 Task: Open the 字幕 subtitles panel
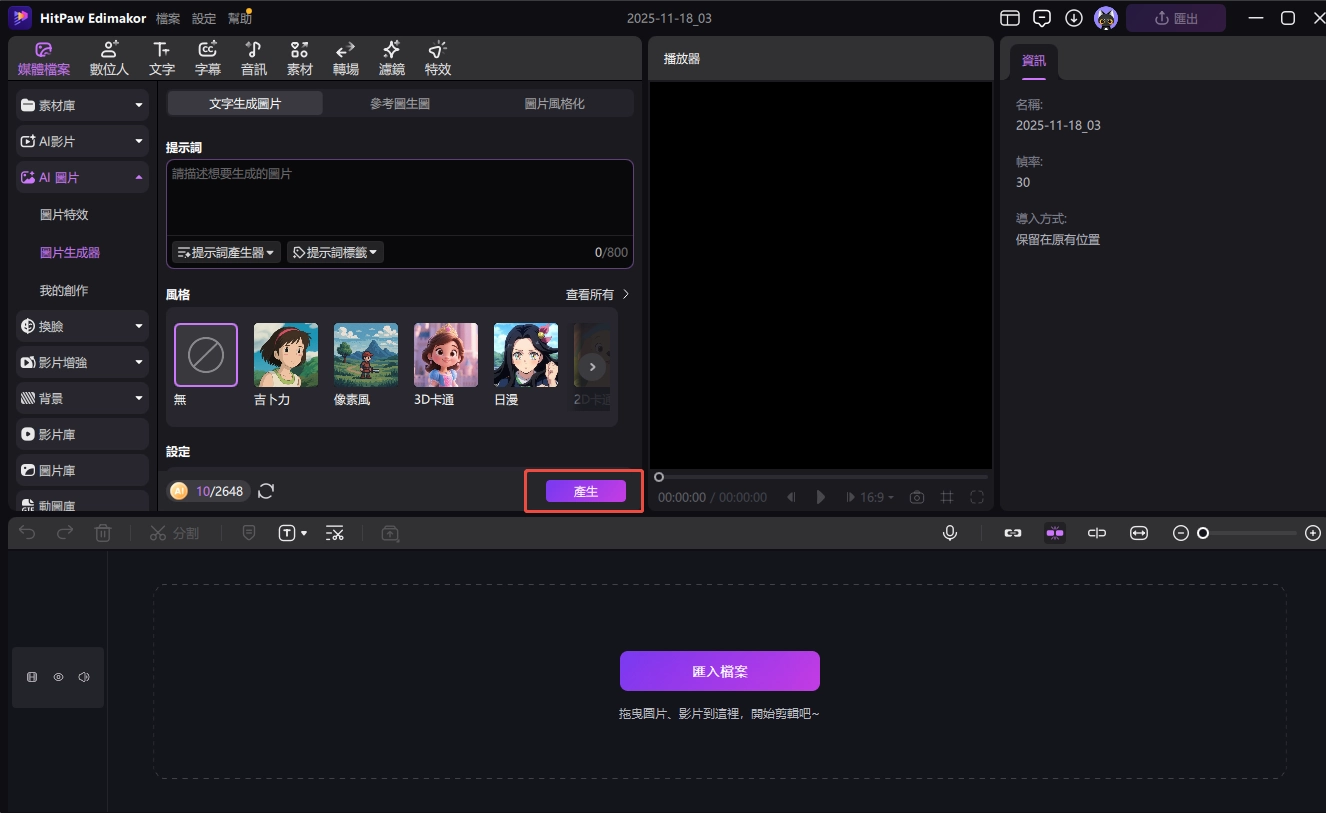(x=207, y=57)
